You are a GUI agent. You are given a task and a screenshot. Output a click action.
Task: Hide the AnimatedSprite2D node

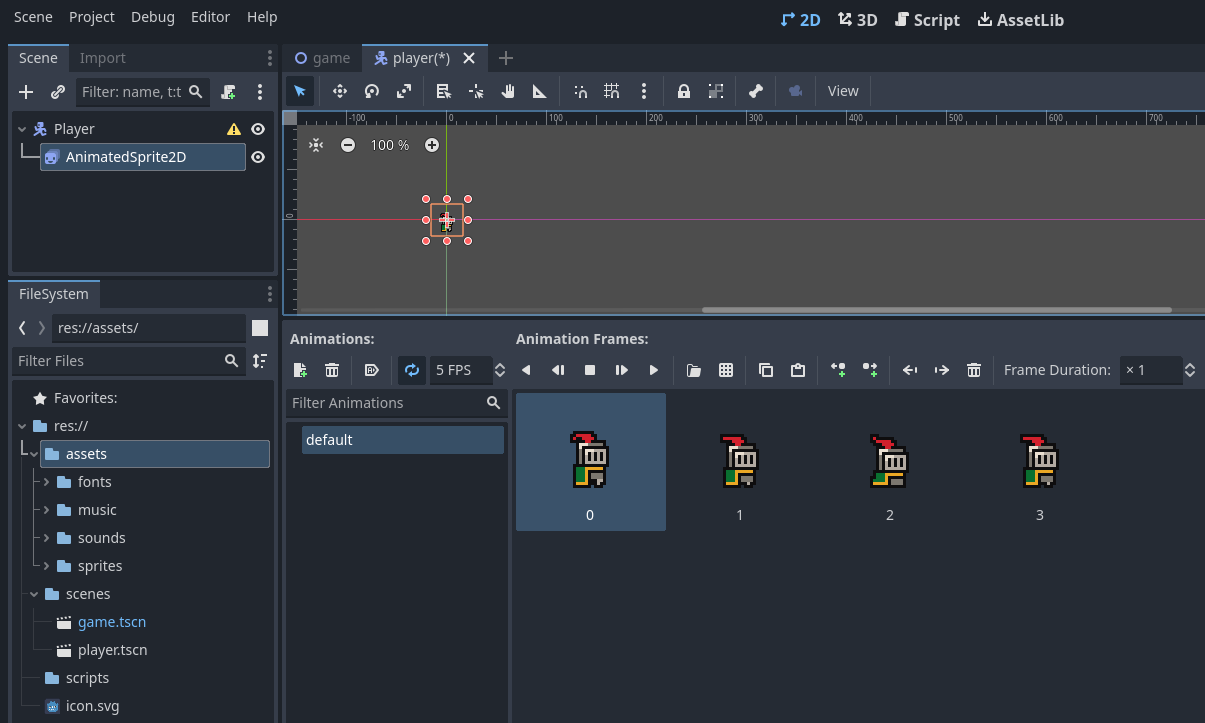coord(258,157)
